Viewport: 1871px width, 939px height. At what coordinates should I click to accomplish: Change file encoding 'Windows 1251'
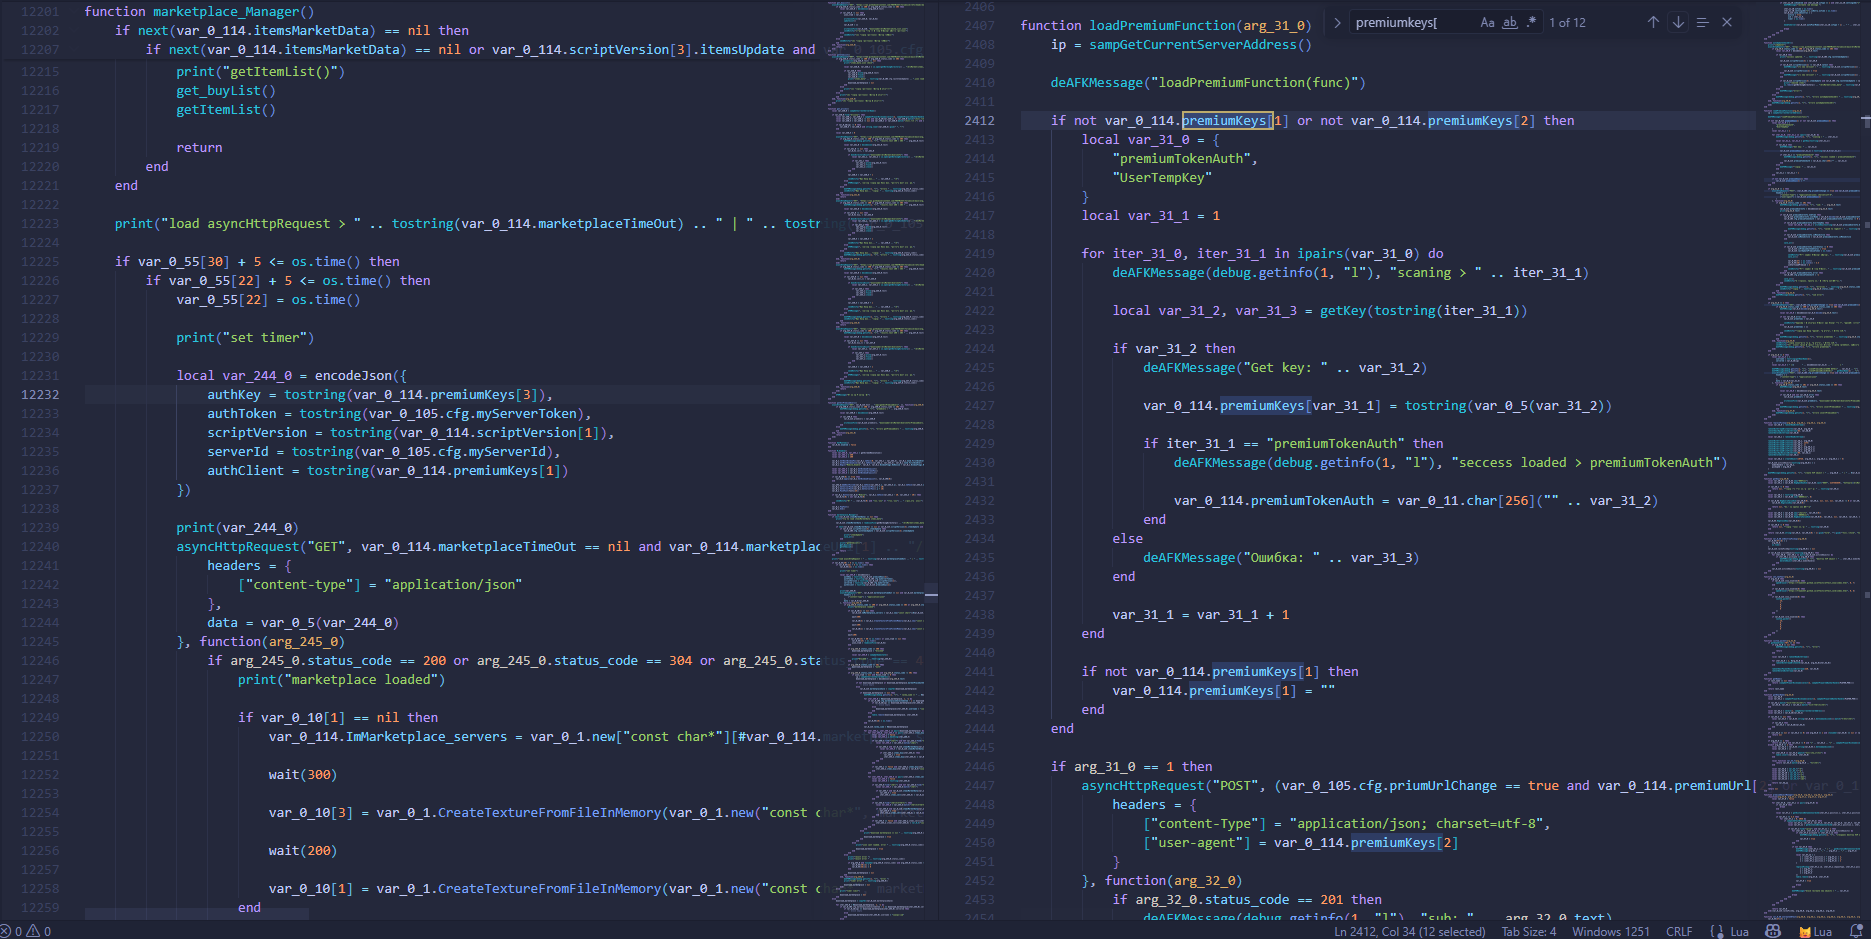pos(1610,931)
